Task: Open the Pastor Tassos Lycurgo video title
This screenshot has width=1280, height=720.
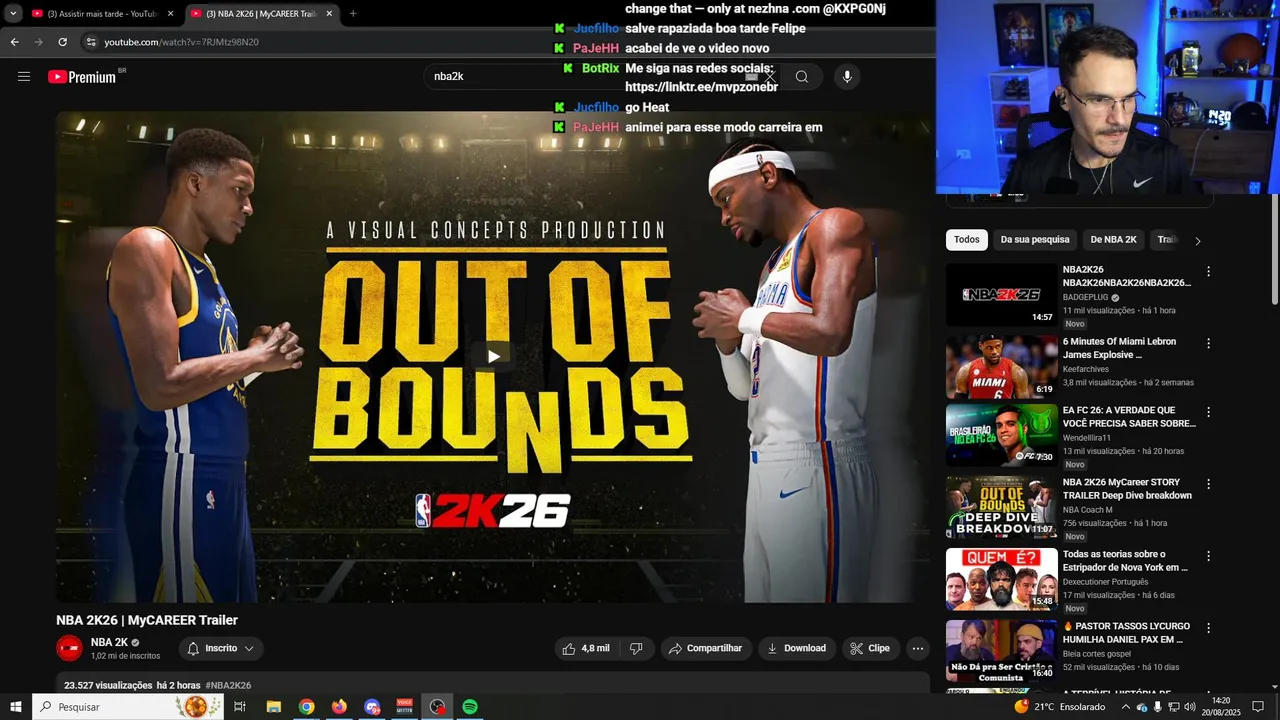Action: [1126, 632]
